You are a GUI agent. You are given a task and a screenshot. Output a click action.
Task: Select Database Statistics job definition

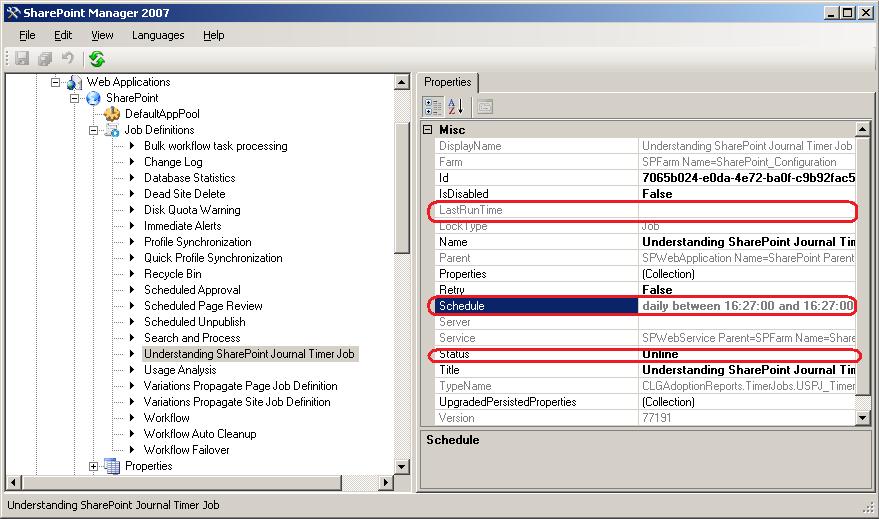tap(189, 178)
